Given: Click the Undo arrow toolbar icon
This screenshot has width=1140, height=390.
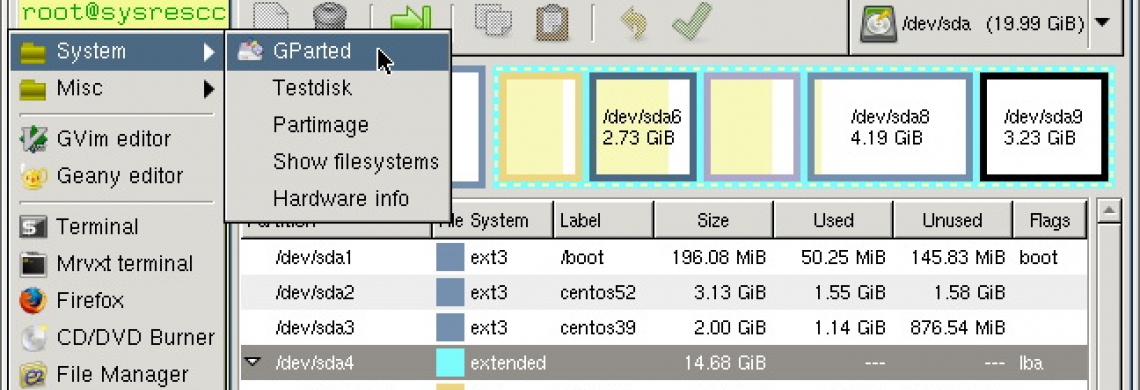Looking at the screenshot, I should click(x=634, y=23).
